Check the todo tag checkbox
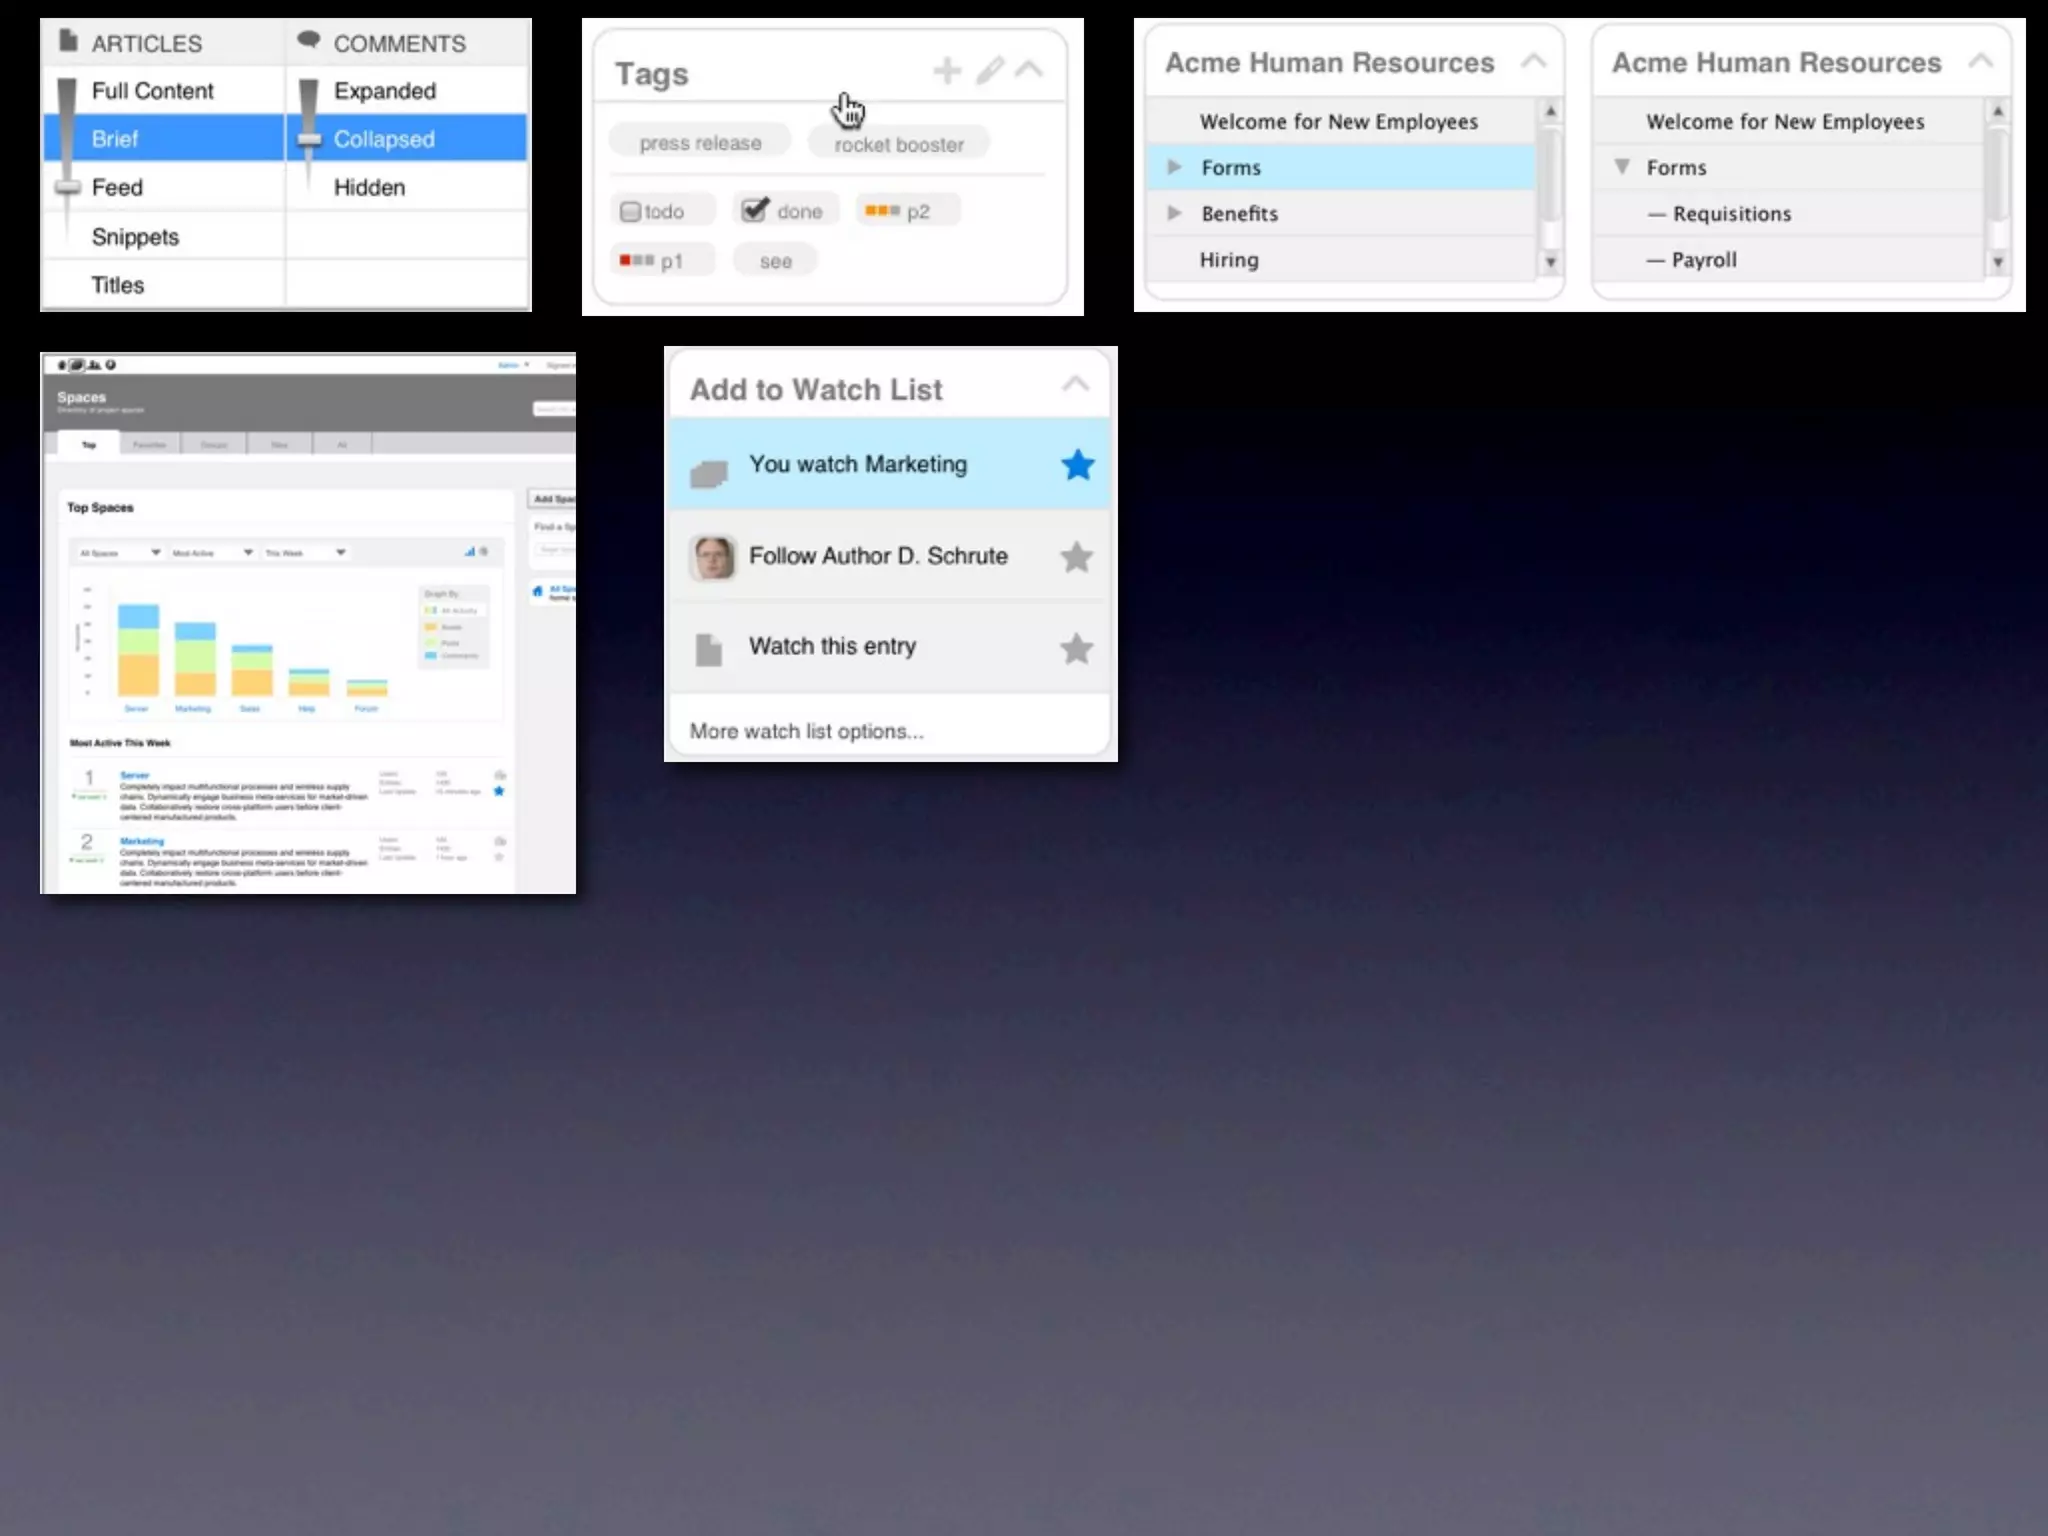The width and height of the screenshot is (2048, 1536). coord(630,212)
